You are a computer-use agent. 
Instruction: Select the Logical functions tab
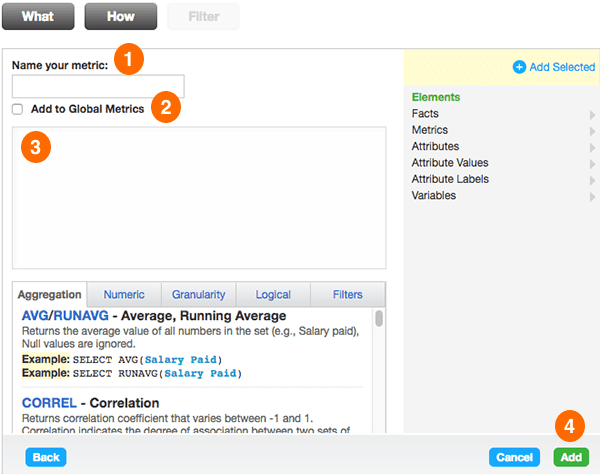pos(272,295)
